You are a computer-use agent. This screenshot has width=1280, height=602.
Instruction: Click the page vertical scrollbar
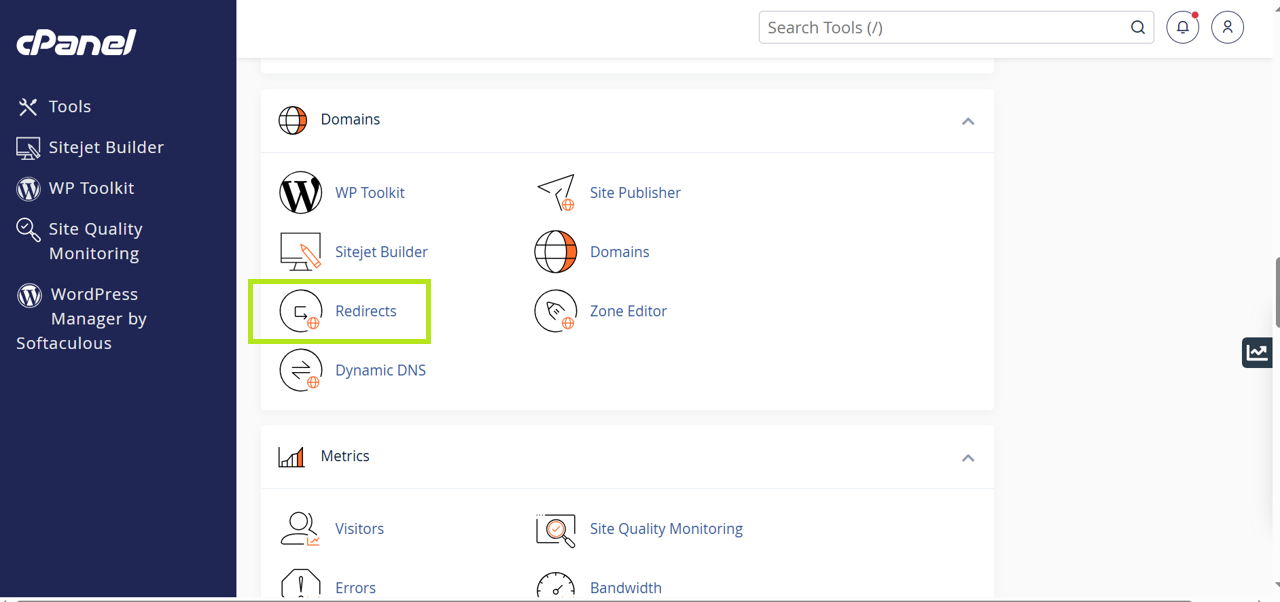pos(1276,292)
